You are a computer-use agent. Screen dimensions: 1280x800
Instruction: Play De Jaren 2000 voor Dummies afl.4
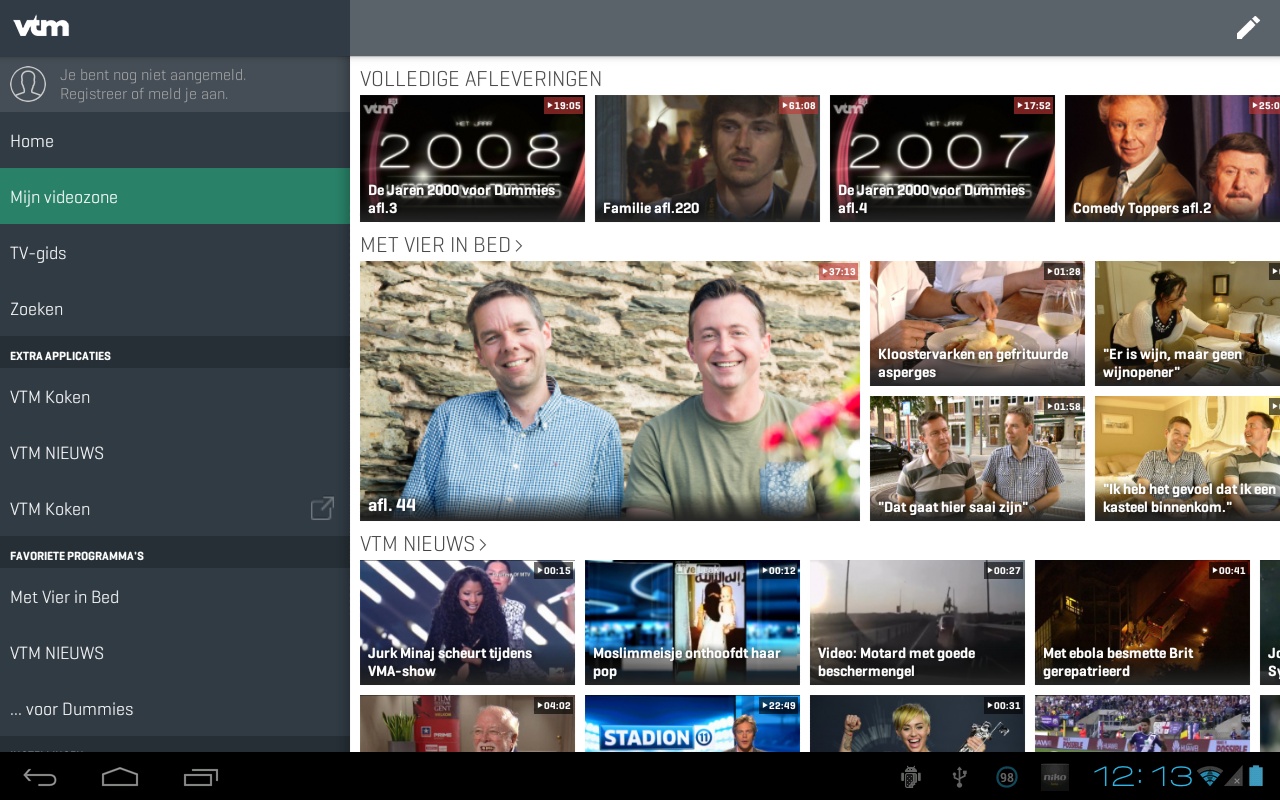click(x=942, y=158)
